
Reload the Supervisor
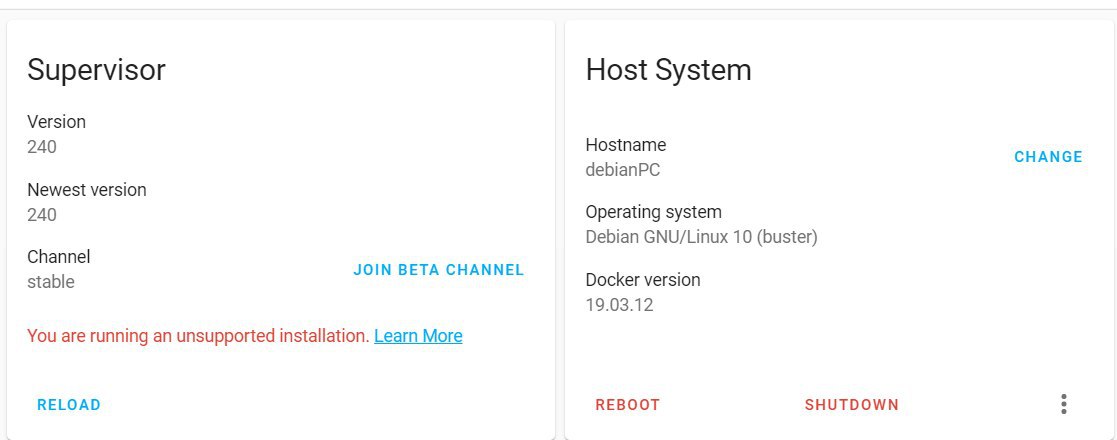point(69,405)
